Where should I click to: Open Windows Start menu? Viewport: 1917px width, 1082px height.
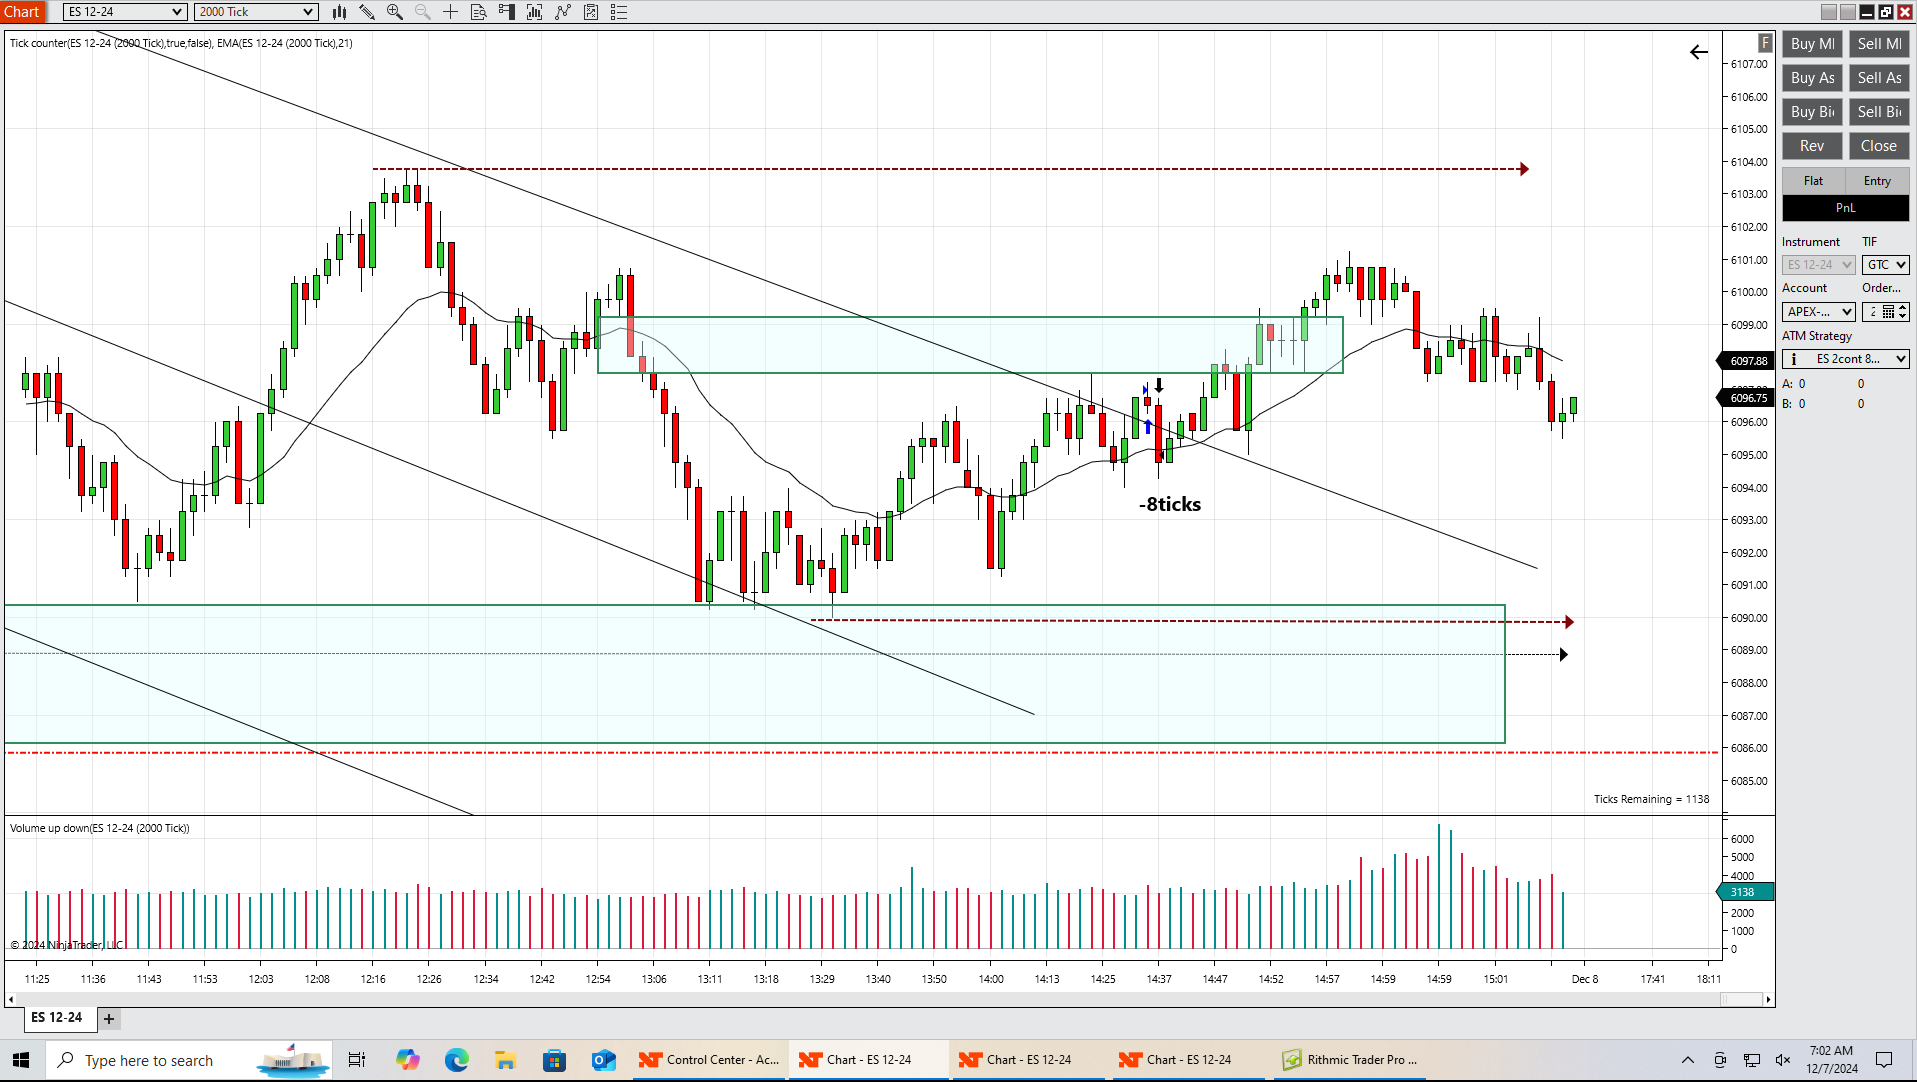coord(21,1060)
